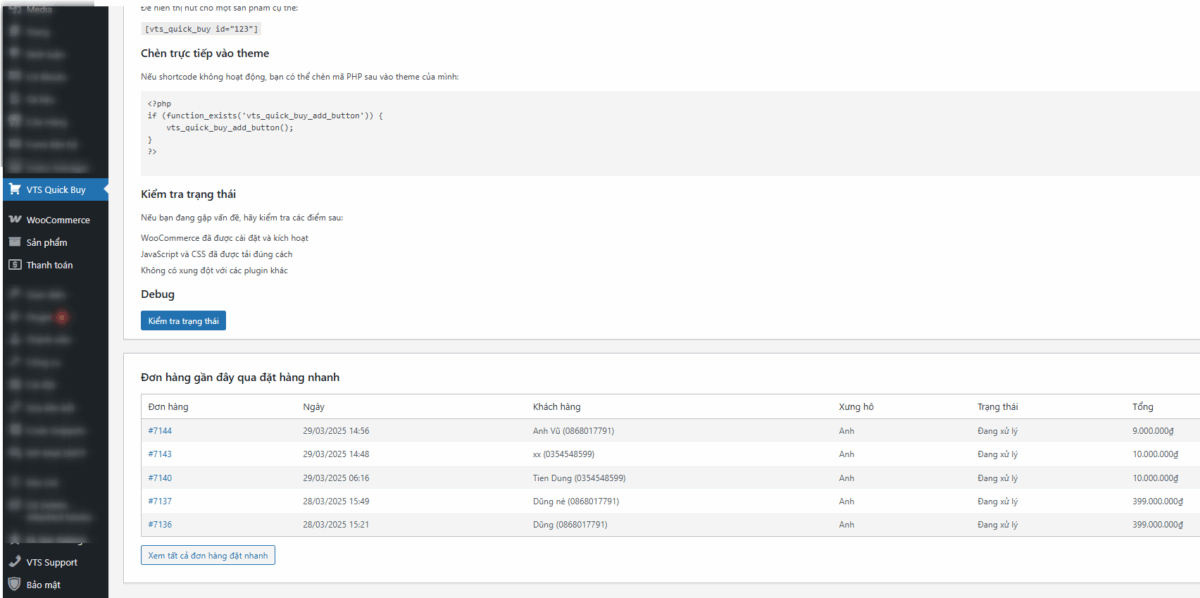Viewport: 1200px width, 598px height.
Task: Select date 28/03/2025 15:21
Action: coord(336,524)
